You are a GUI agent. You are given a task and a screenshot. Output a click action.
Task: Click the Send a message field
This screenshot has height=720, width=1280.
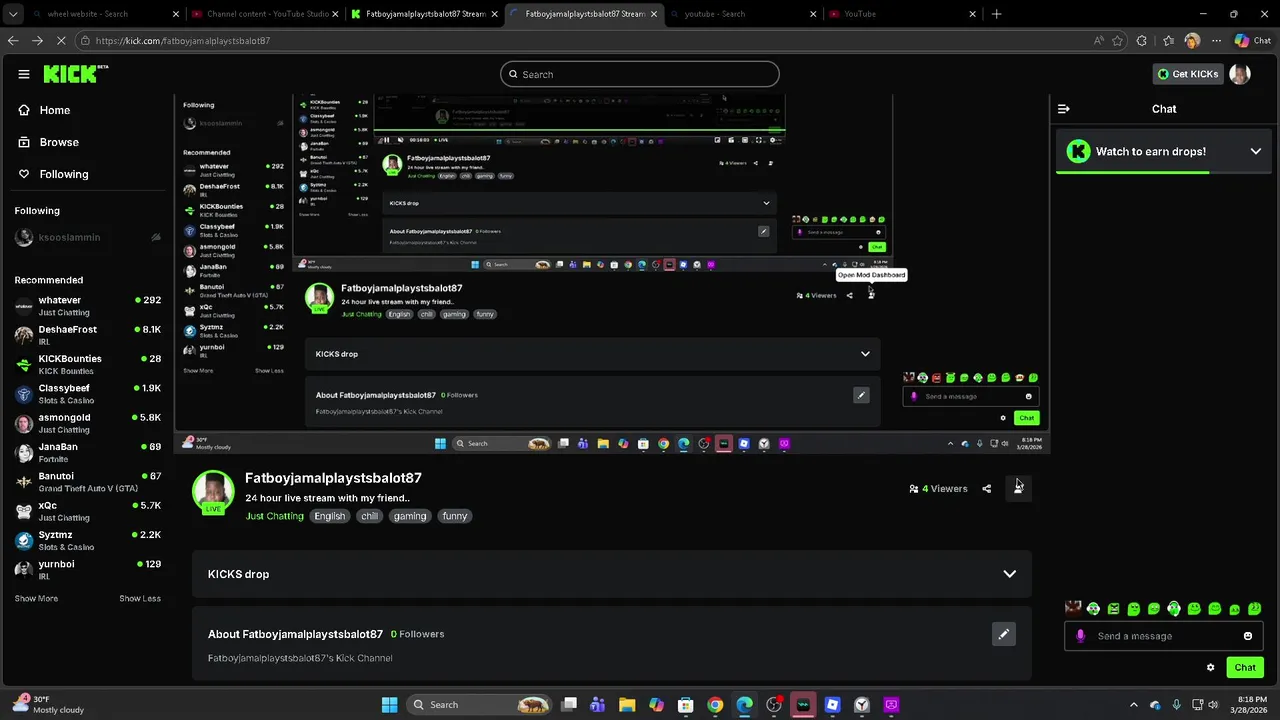pos(1165,636)
